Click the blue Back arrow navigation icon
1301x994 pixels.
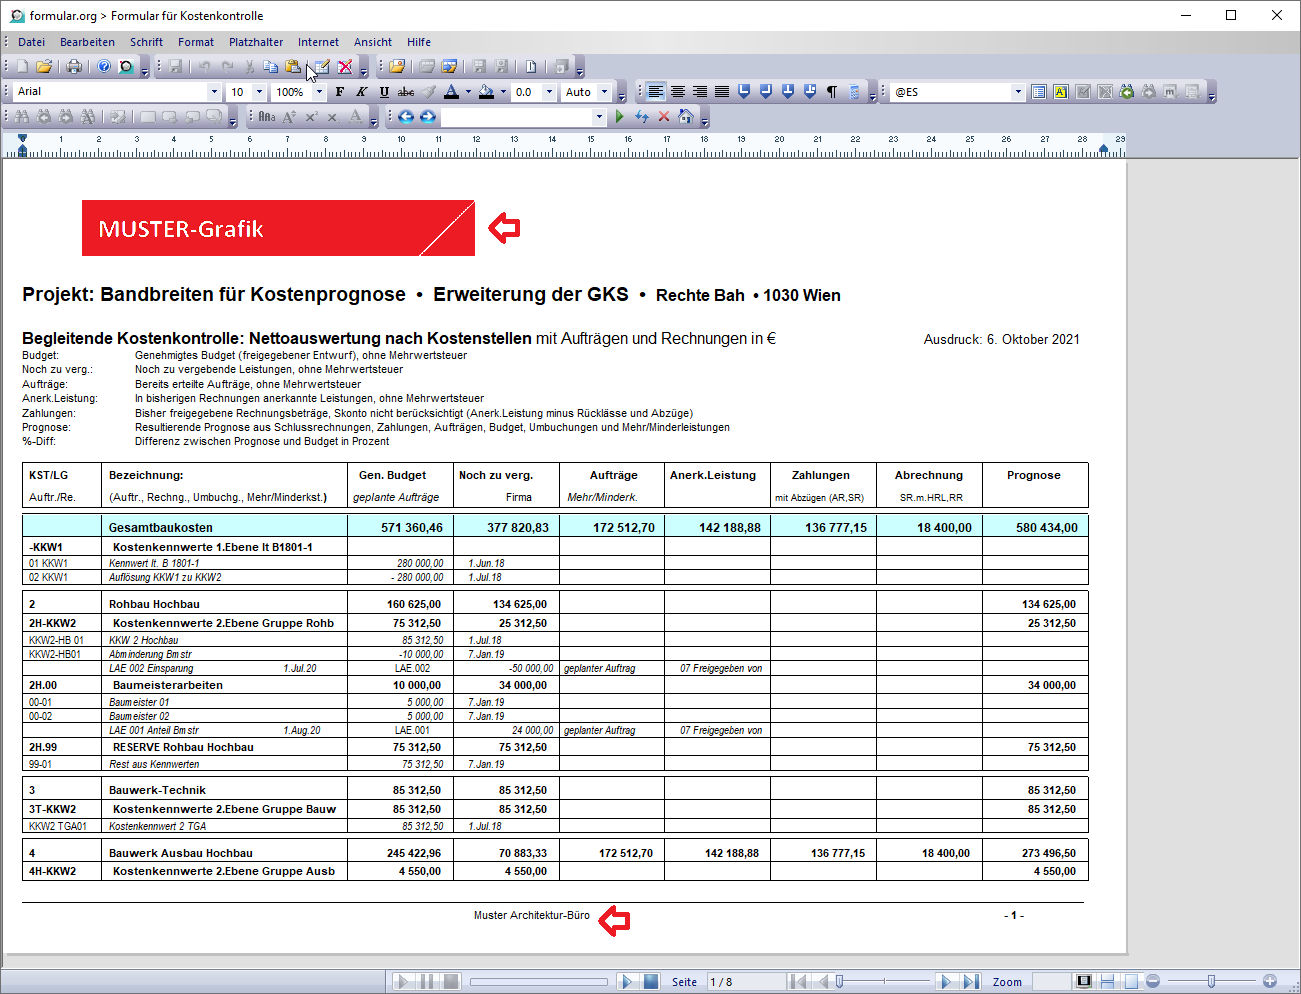[406, 117]
